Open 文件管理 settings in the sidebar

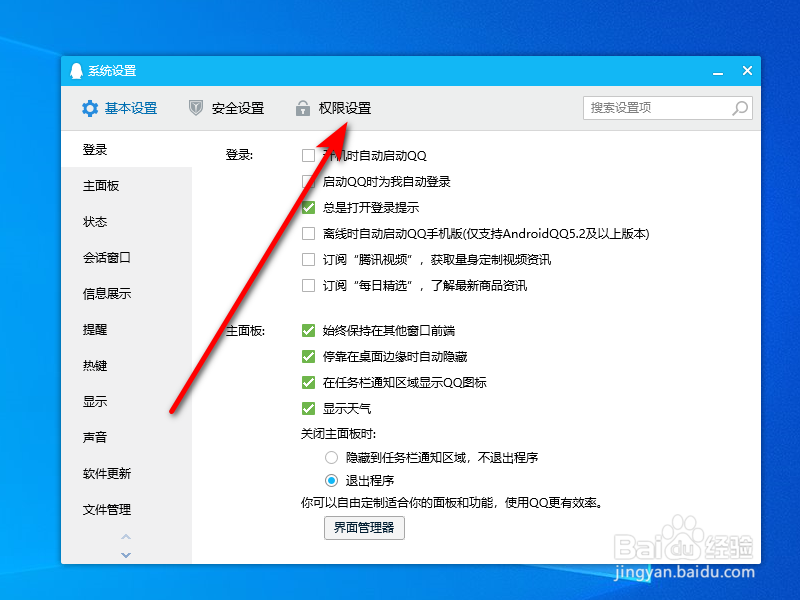[x=127, y=509]
